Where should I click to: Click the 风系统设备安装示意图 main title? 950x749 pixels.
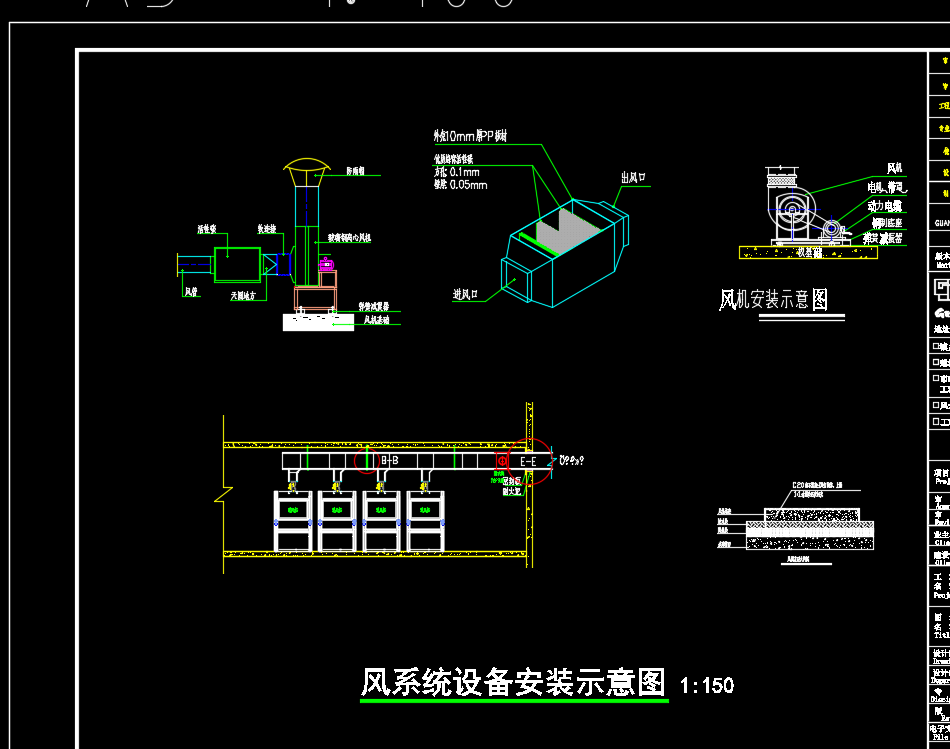click(x=512, y=683)
